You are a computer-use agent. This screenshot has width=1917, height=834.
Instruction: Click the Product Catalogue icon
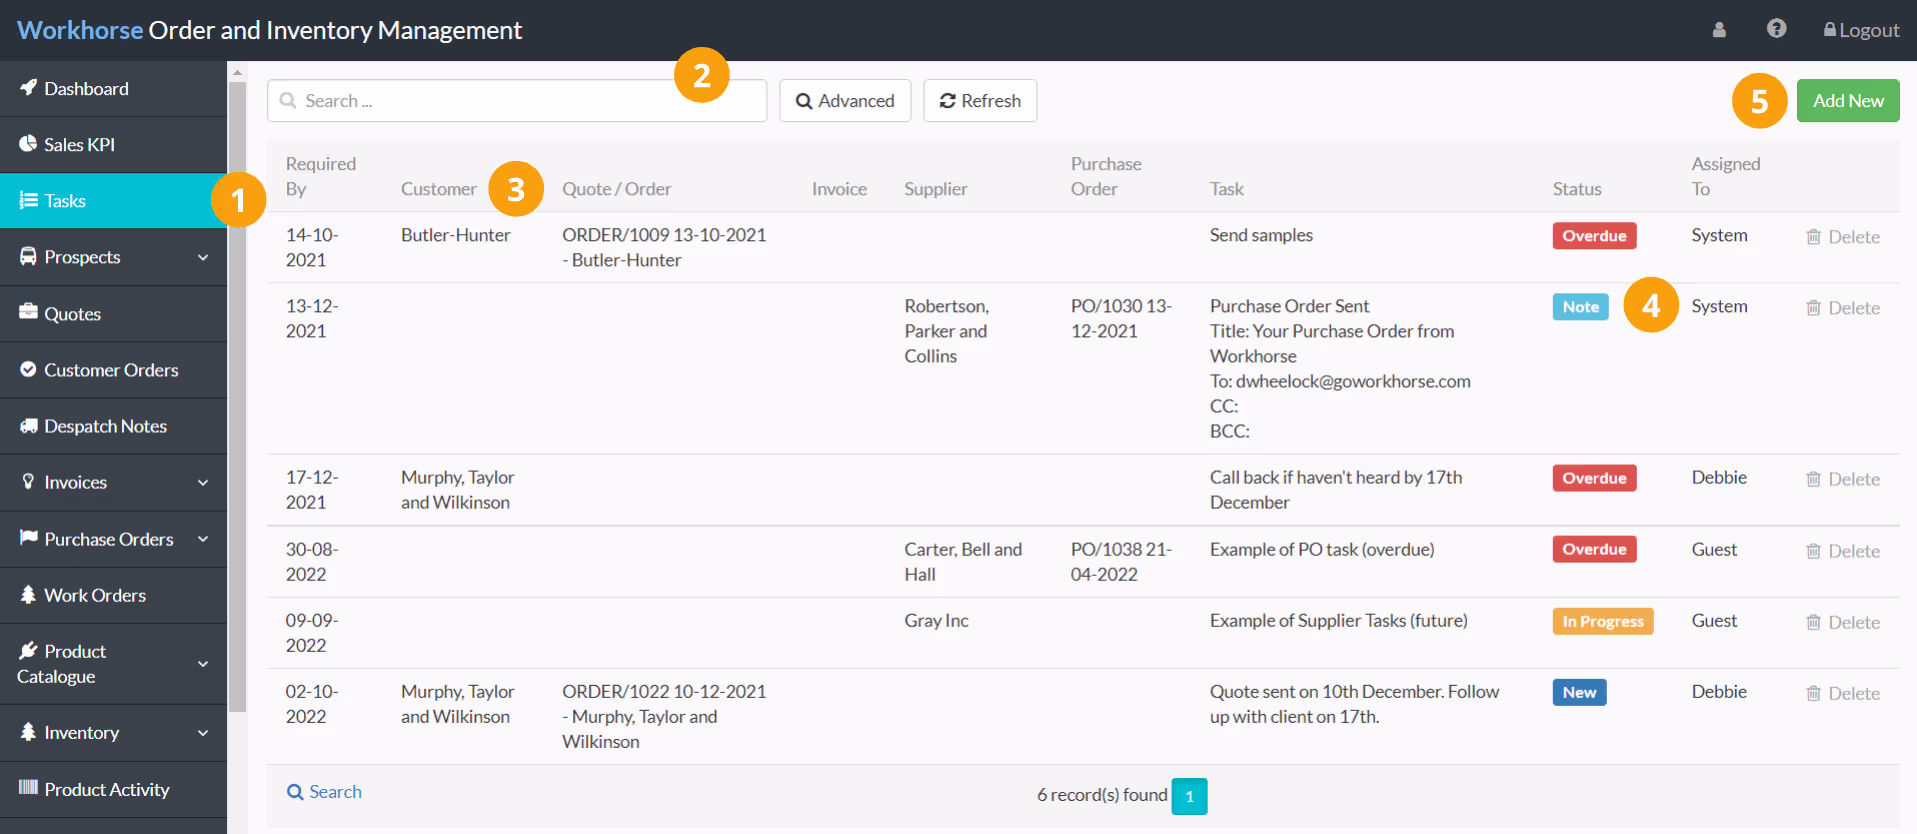(28, 650)
